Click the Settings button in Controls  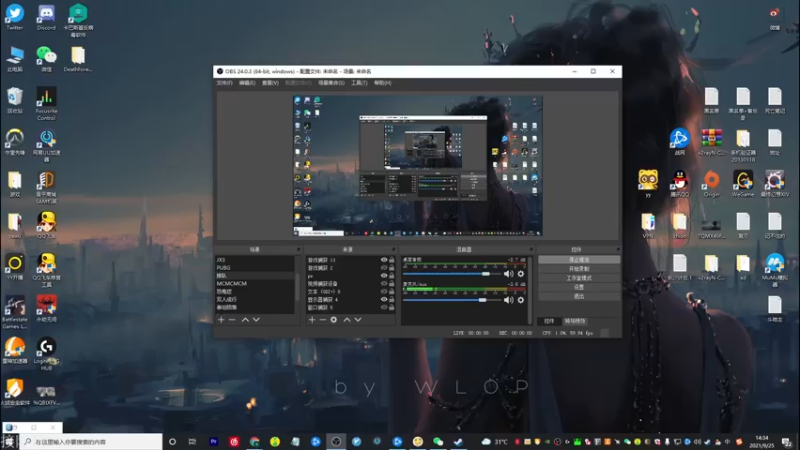pyautogui.click(x=579, y=287)
